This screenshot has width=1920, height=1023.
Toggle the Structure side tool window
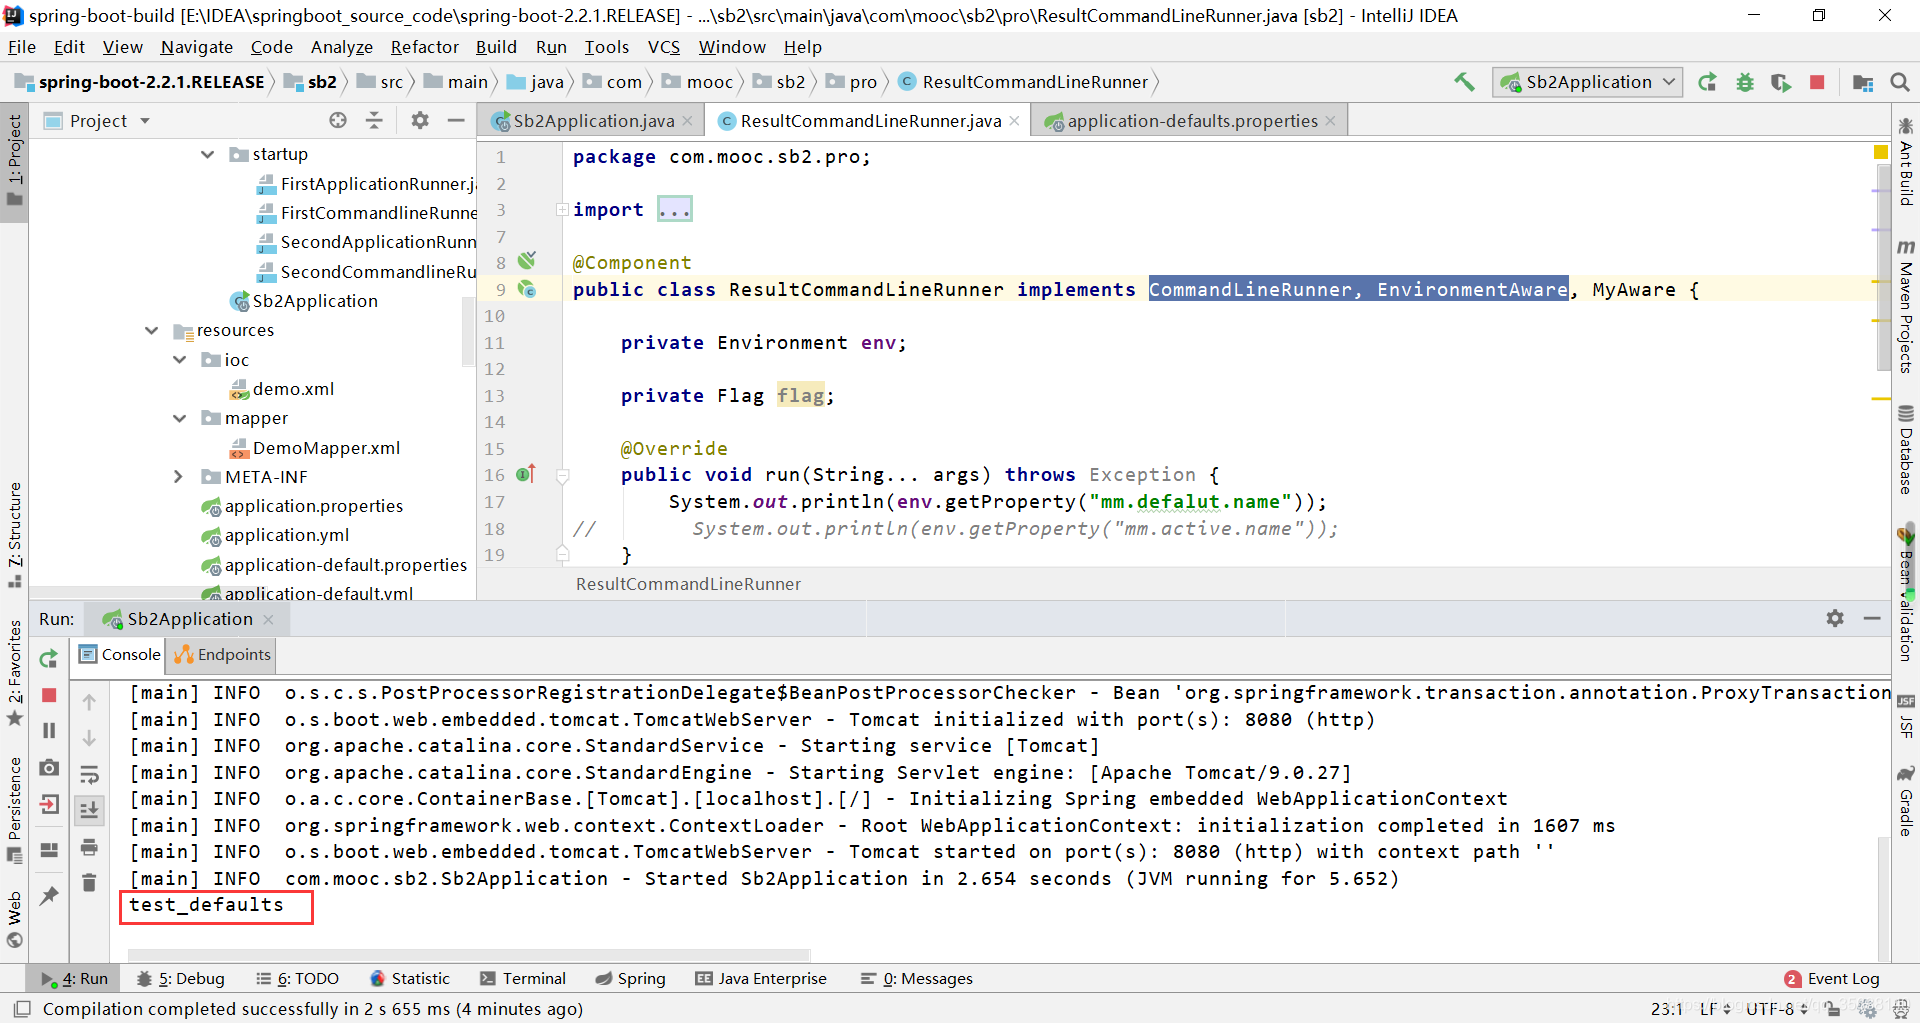14,535
